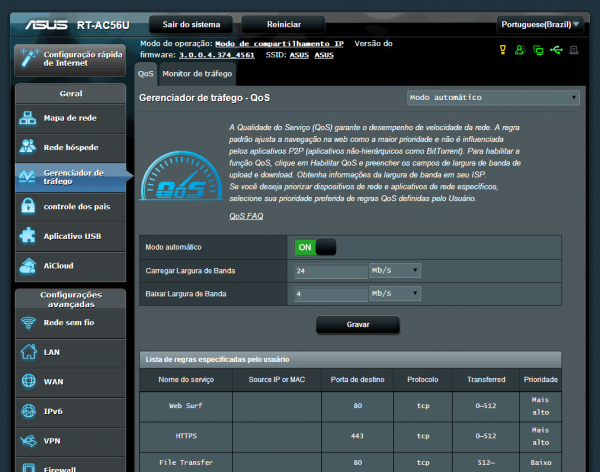Click the Reiniciar button
The width and height of the screenshot is (600, 472).
[x=284, y=24]
